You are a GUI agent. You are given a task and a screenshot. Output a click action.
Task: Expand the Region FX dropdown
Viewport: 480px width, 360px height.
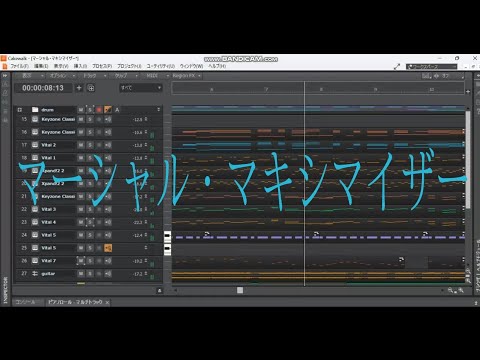(x=187, y=76)
